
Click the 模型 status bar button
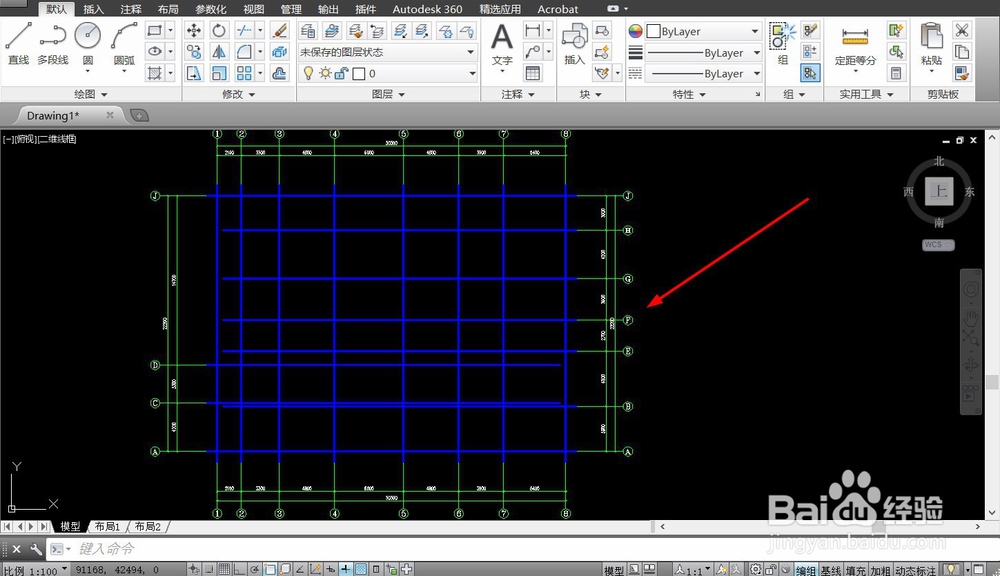pyautogui.click(x=614, y=570)
